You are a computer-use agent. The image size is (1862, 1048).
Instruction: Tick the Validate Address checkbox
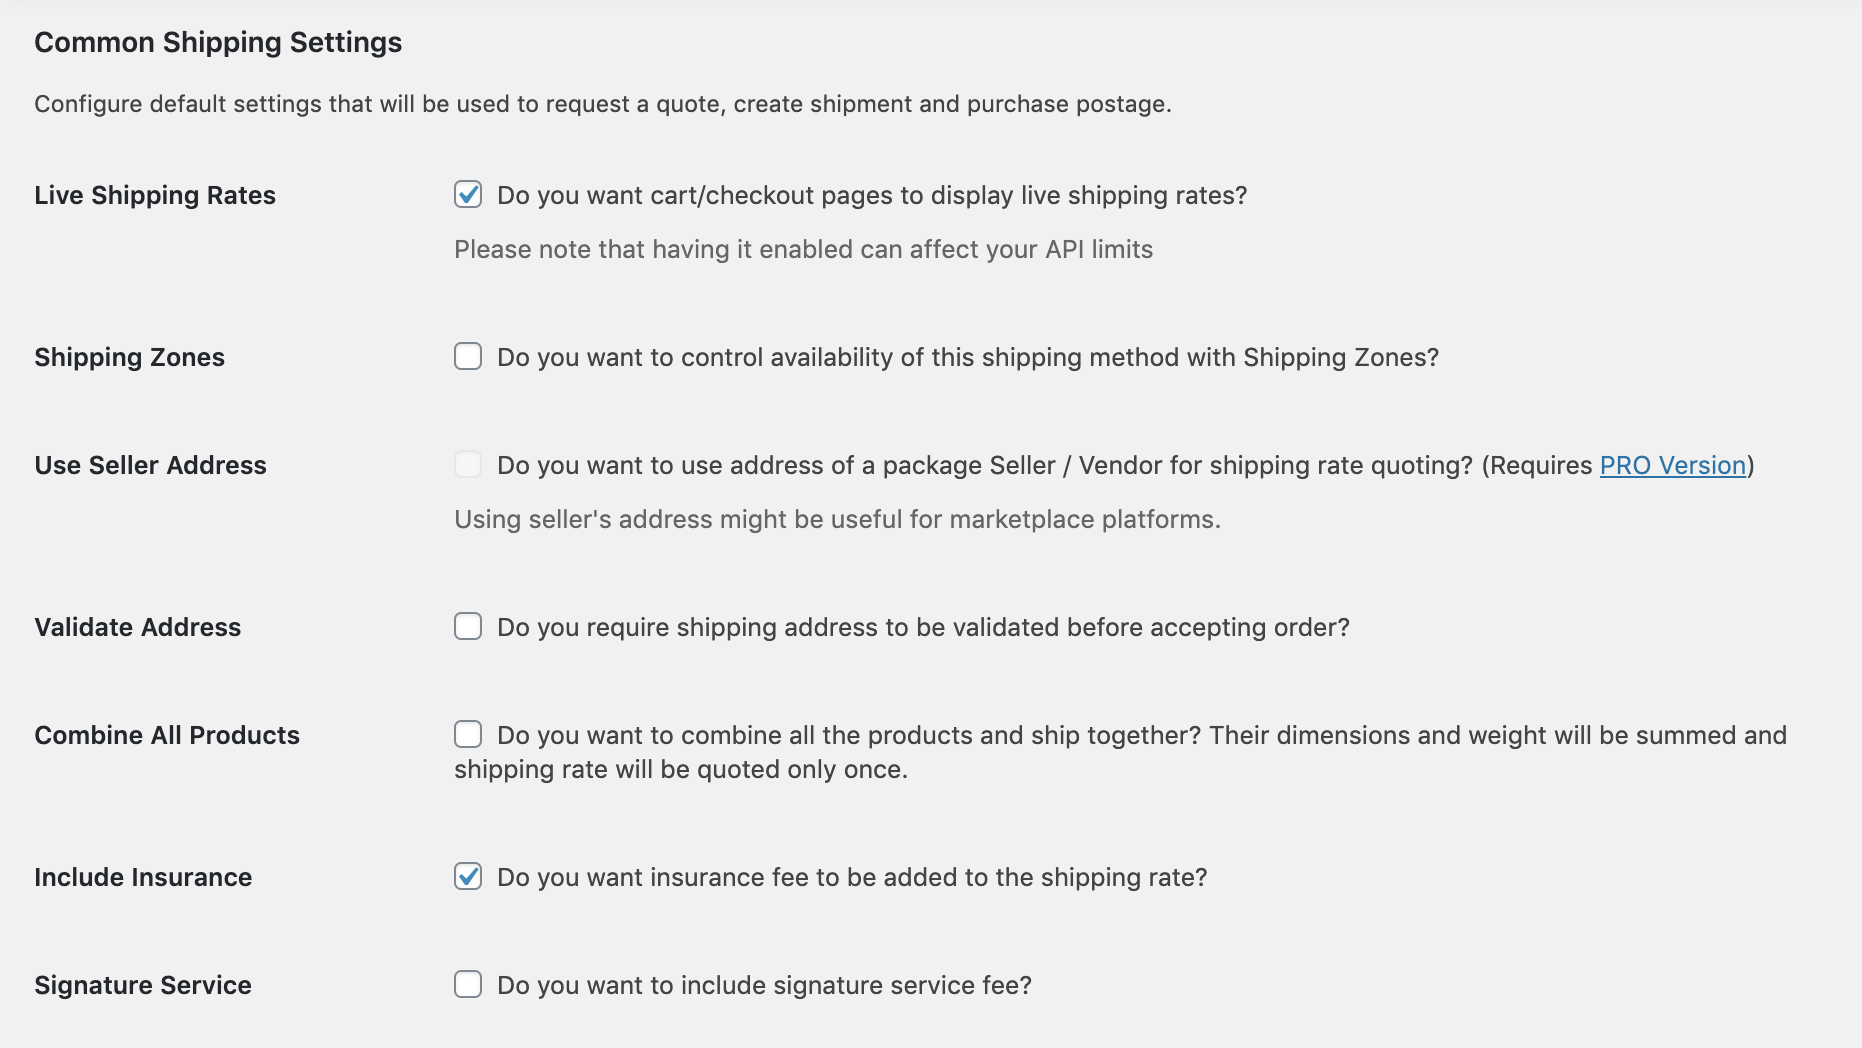(x=468, y=626)
